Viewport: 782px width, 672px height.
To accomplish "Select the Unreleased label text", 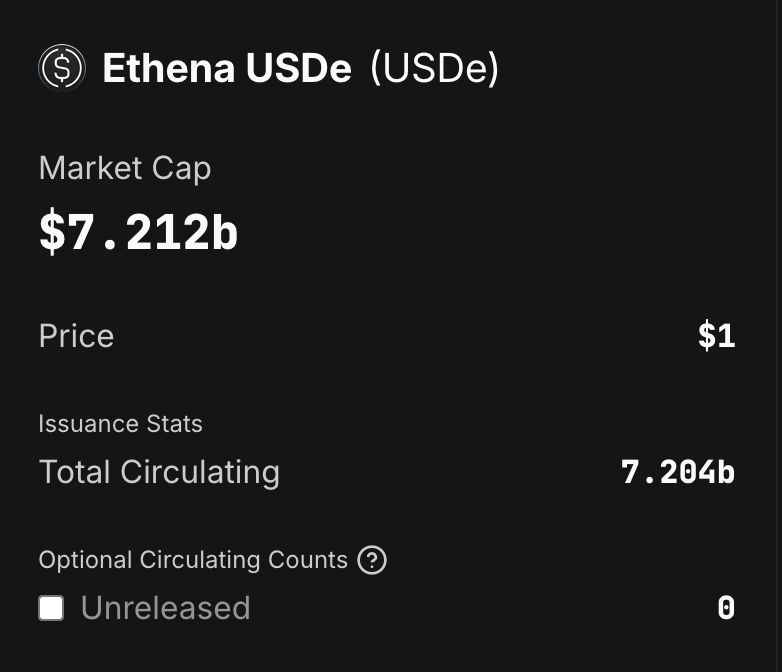I will point(166,608).
